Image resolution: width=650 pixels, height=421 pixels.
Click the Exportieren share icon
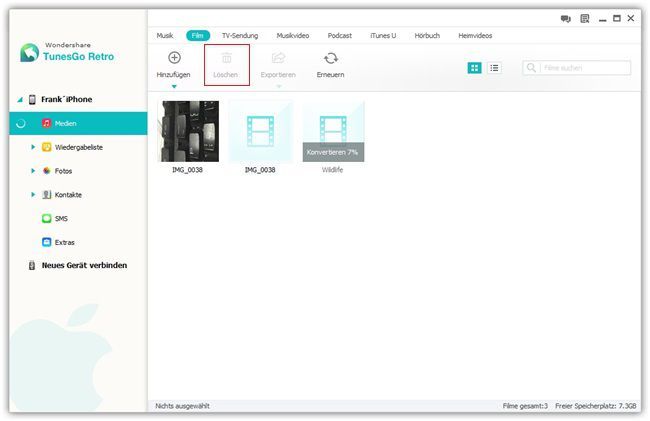[278, 58]
